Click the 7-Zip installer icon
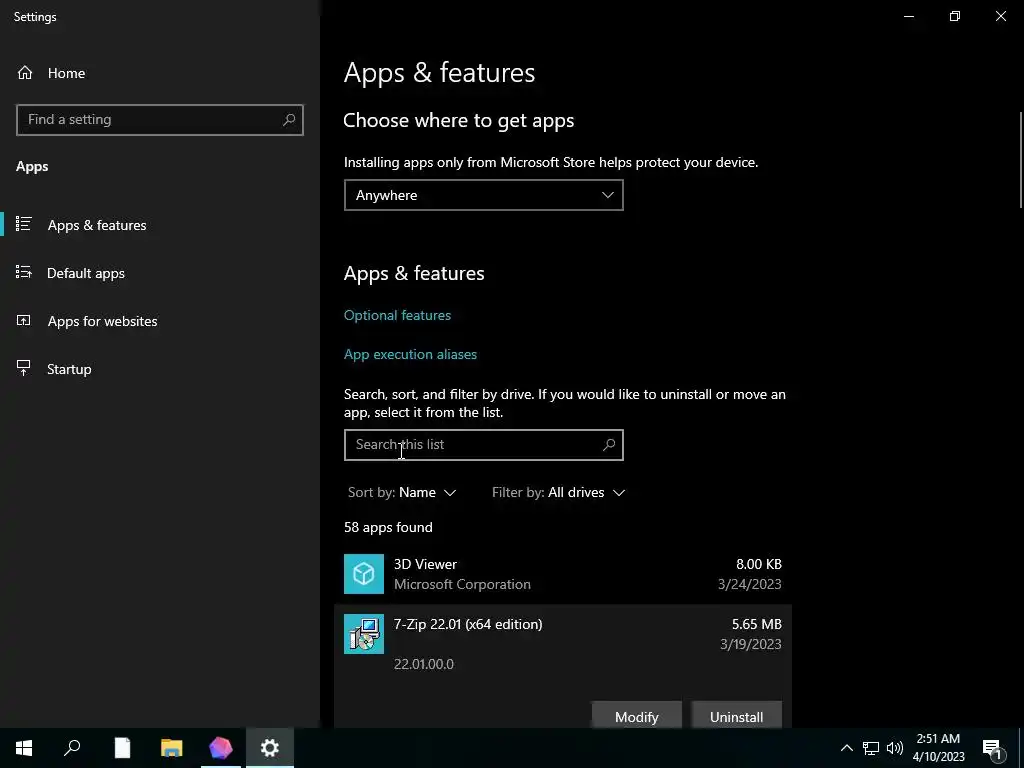1024x768 pixels. click(x=364, y=633)
